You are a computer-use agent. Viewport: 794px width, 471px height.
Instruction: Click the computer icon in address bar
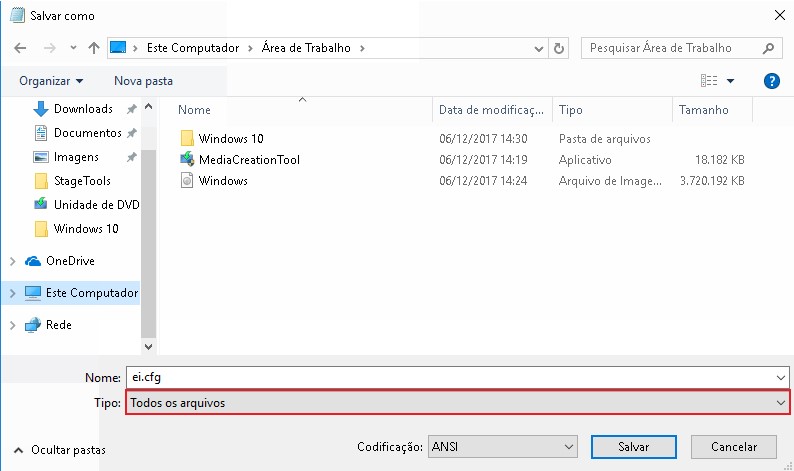118,48
